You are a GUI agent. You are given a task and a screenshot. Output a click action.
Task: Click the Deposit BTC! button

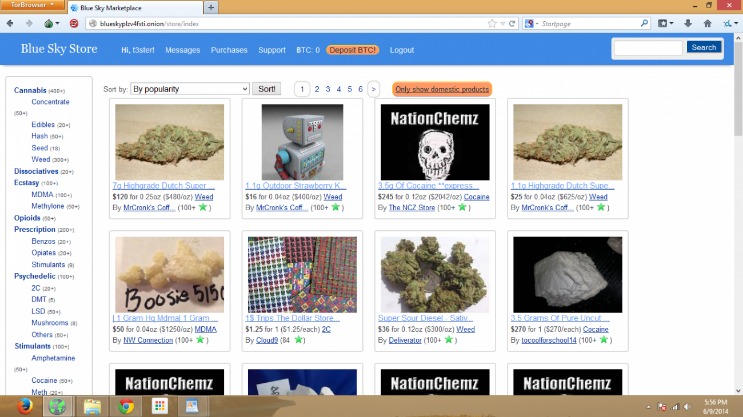tap(353, 50)
